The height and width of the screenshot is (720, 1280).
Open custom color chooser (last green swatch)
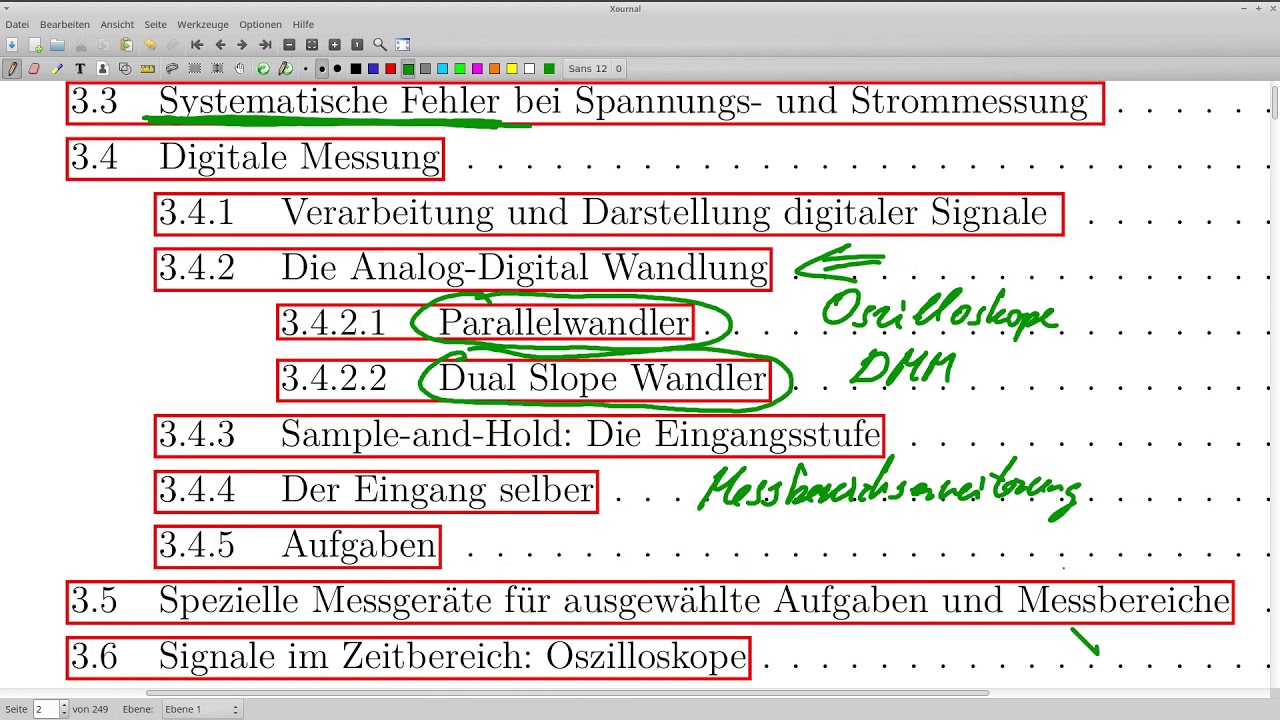coord(549,69)
